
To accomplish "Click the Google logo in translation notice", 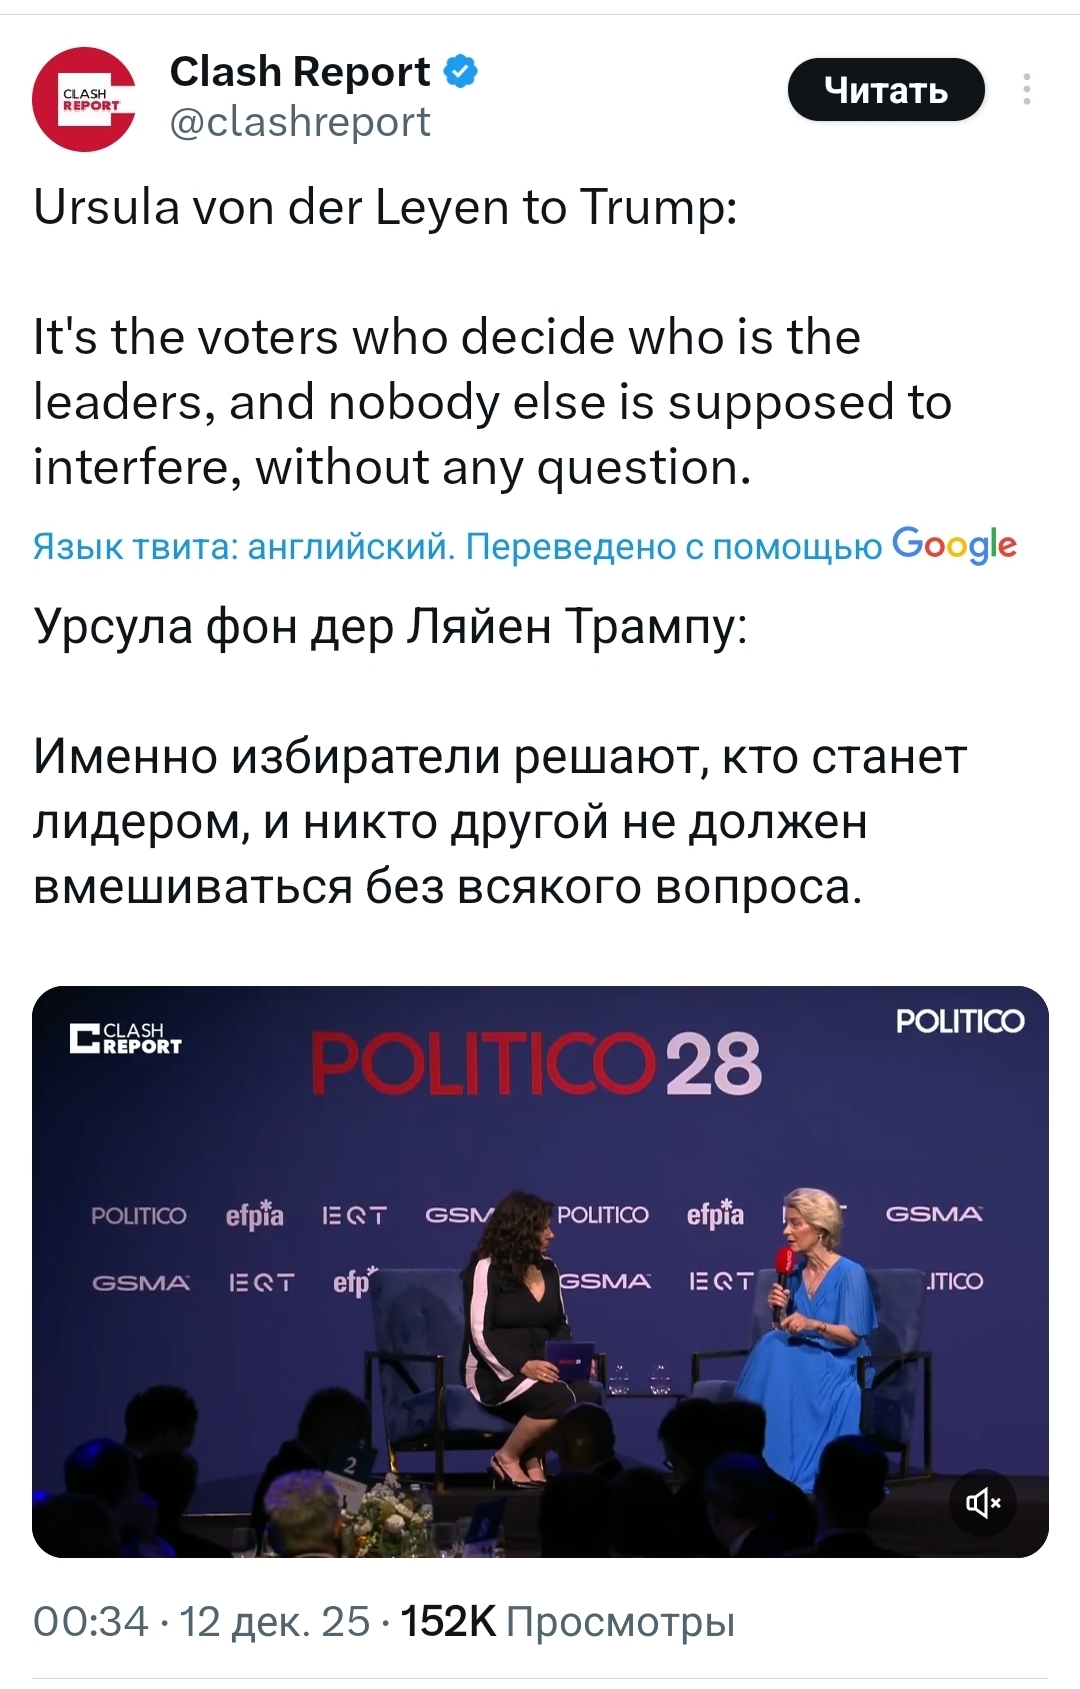I will coord(954,546).
